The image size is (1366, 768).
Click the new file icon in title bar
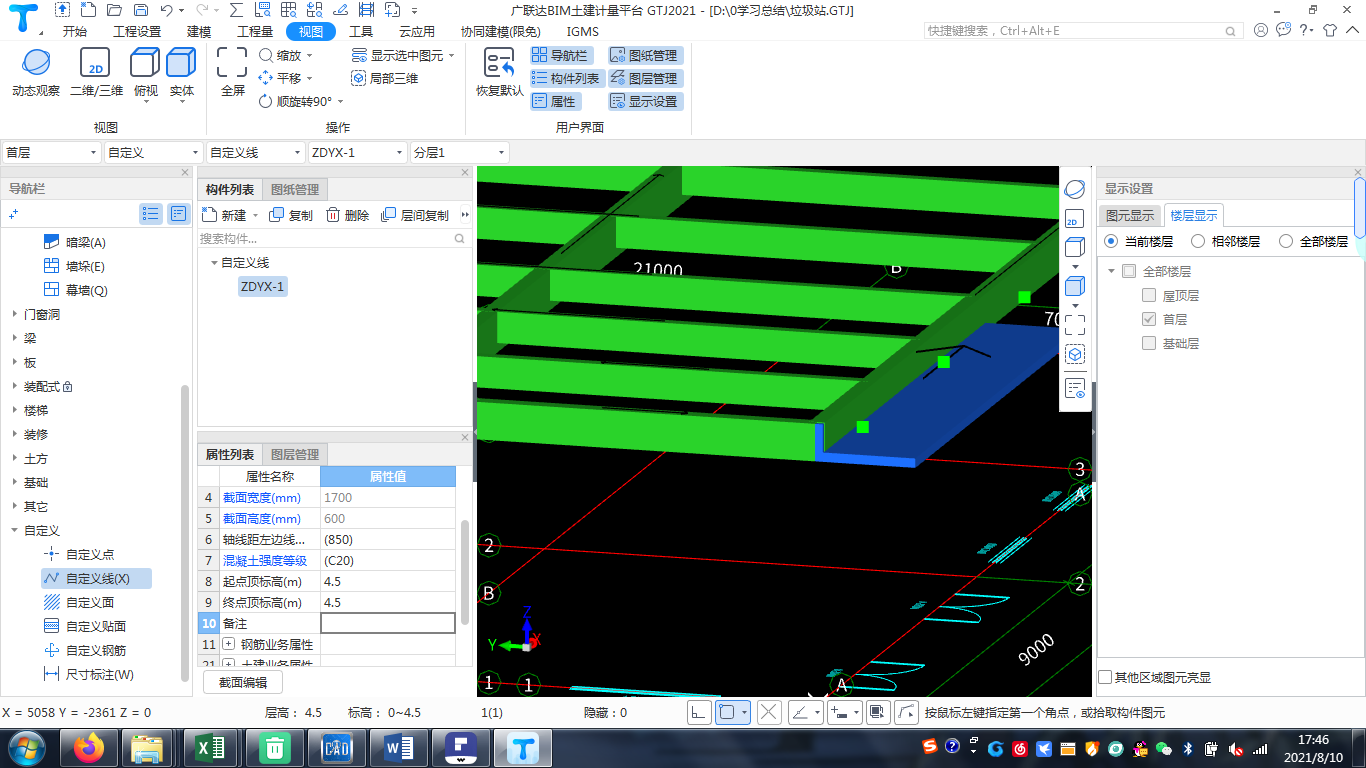click(89, 10)
